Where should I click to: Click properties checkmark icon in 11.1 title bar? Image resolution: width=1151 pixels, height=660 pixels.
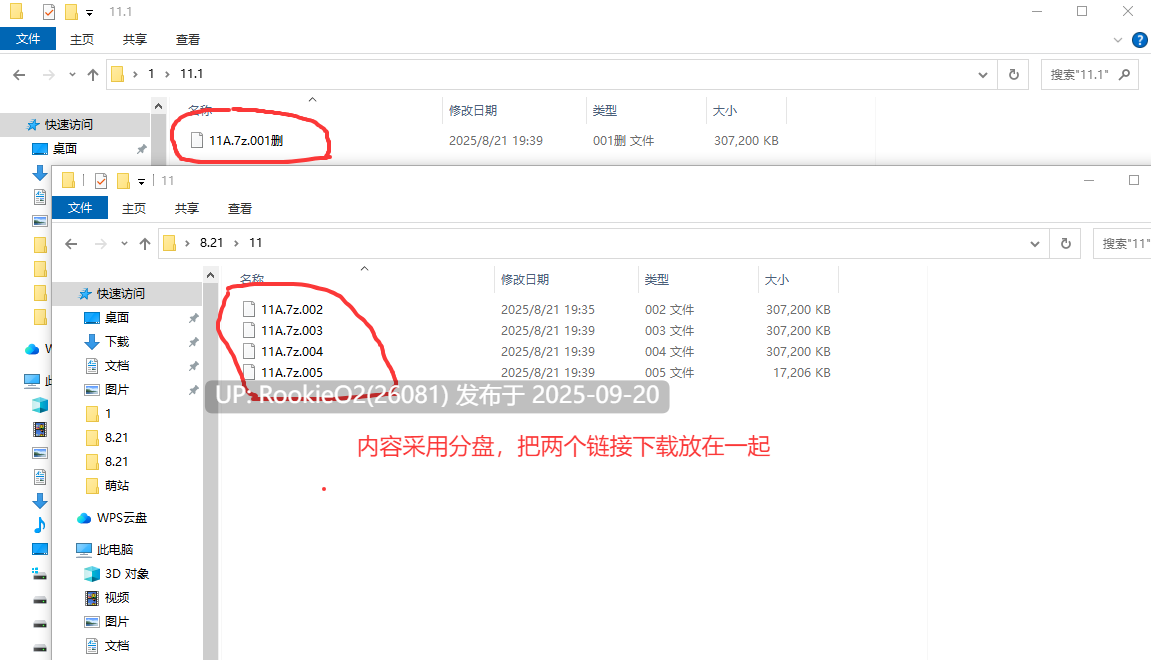(48, 12)
